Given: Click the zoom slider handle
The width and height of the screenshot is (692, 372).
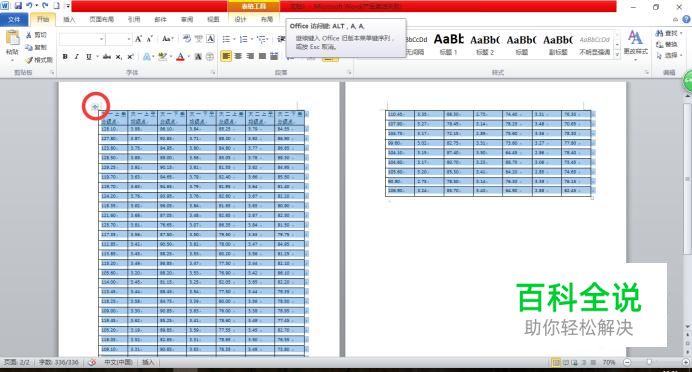Looking at the screenshot, I should [x=650, y=362].
